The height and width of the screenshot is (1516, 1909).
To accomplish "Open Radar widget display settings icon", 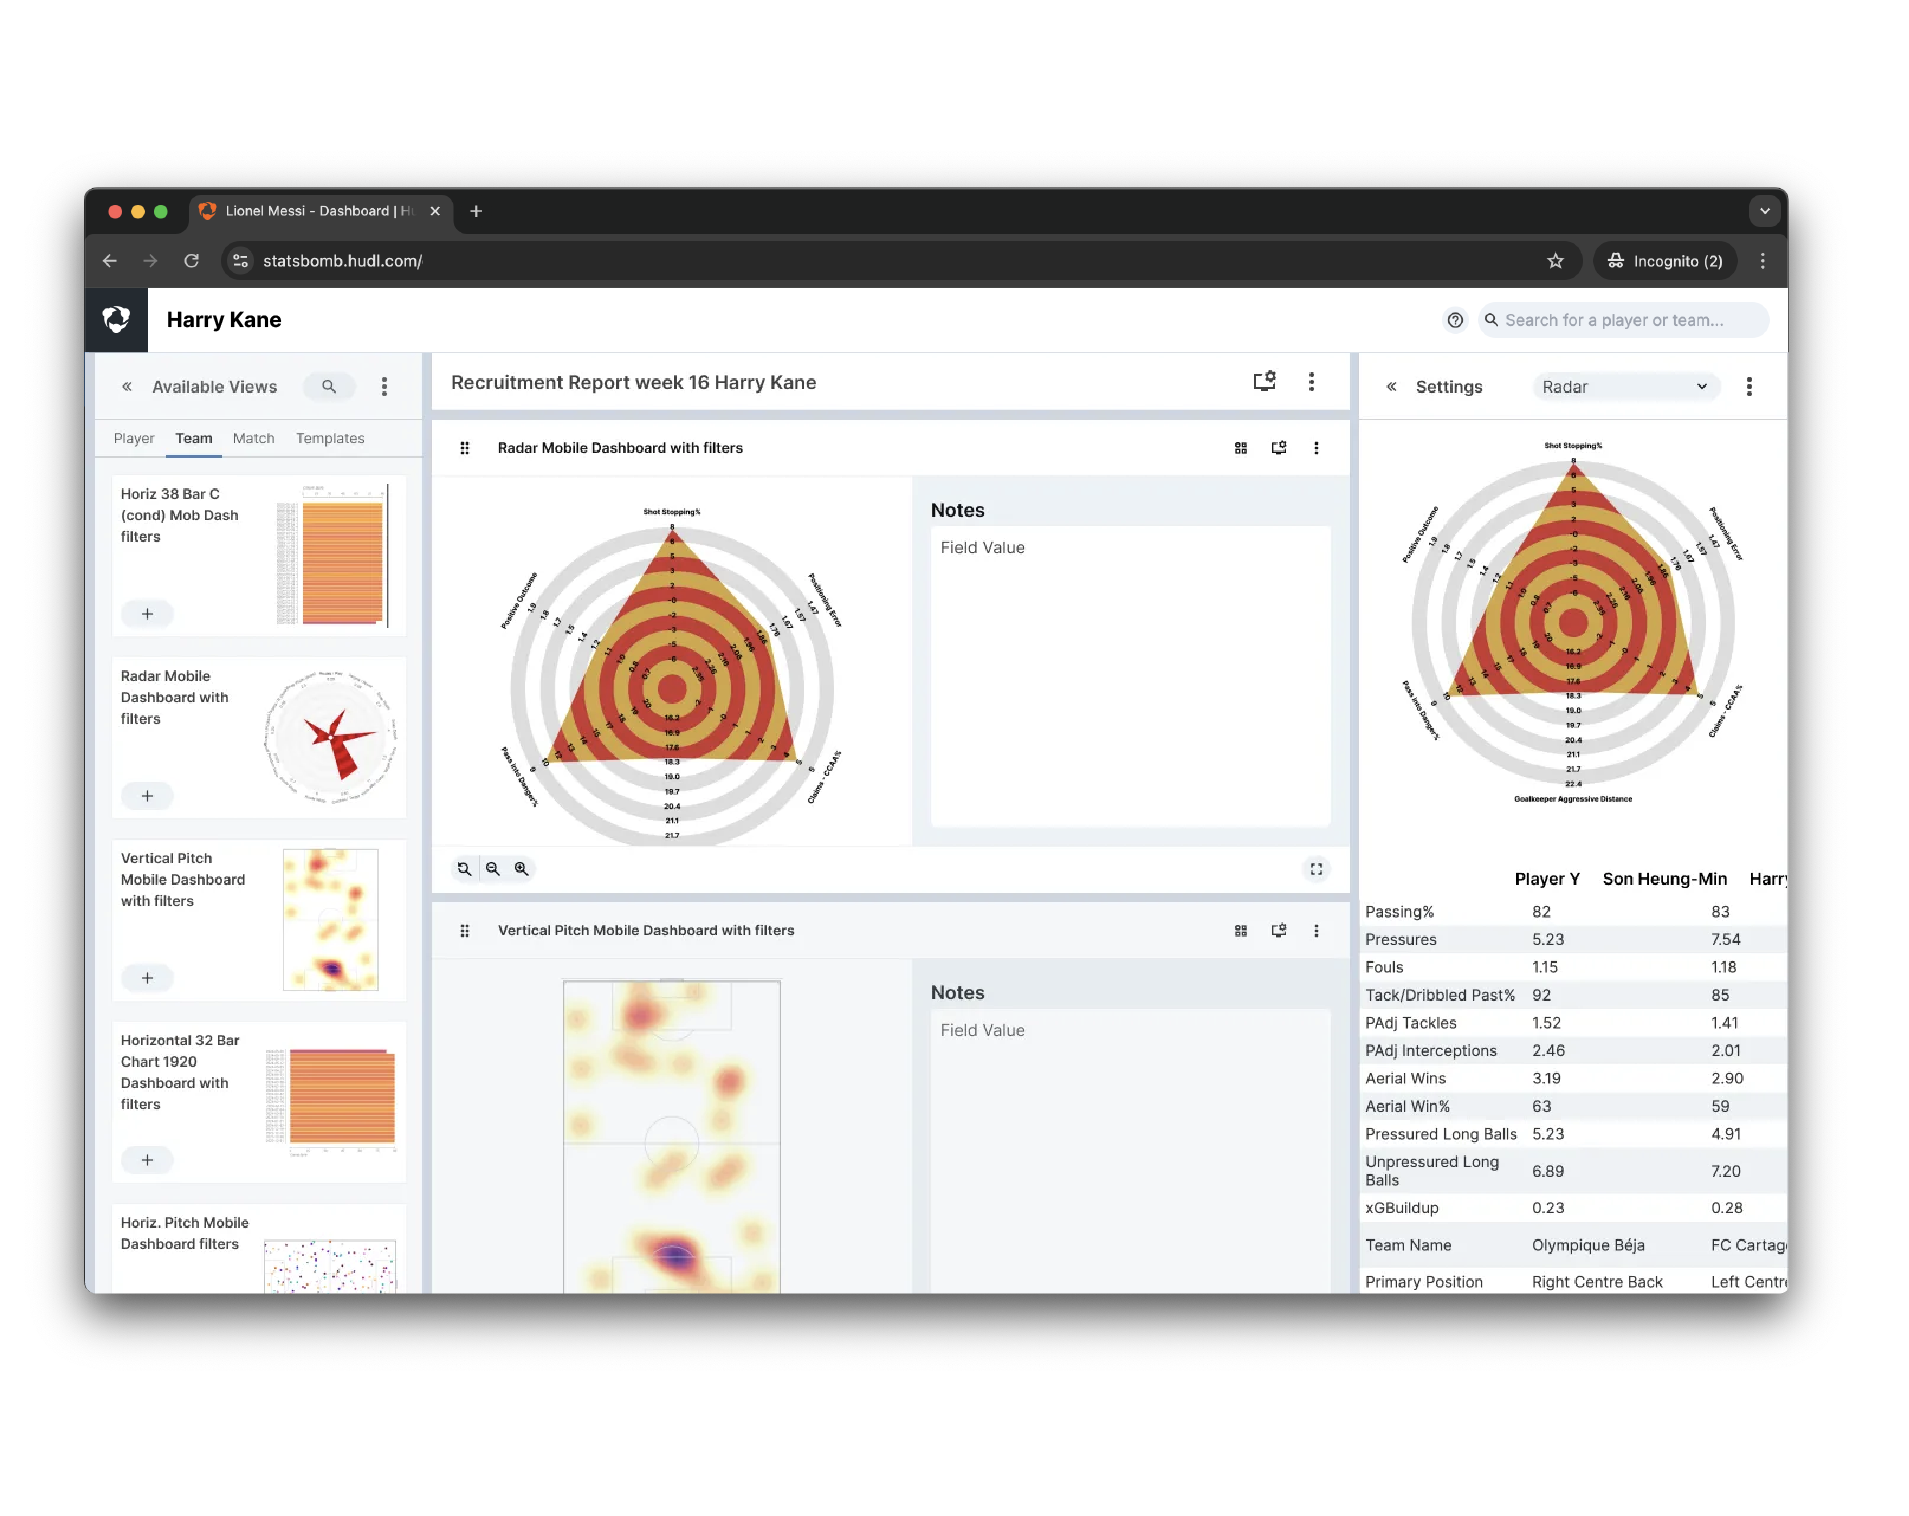I will 1279,448.
